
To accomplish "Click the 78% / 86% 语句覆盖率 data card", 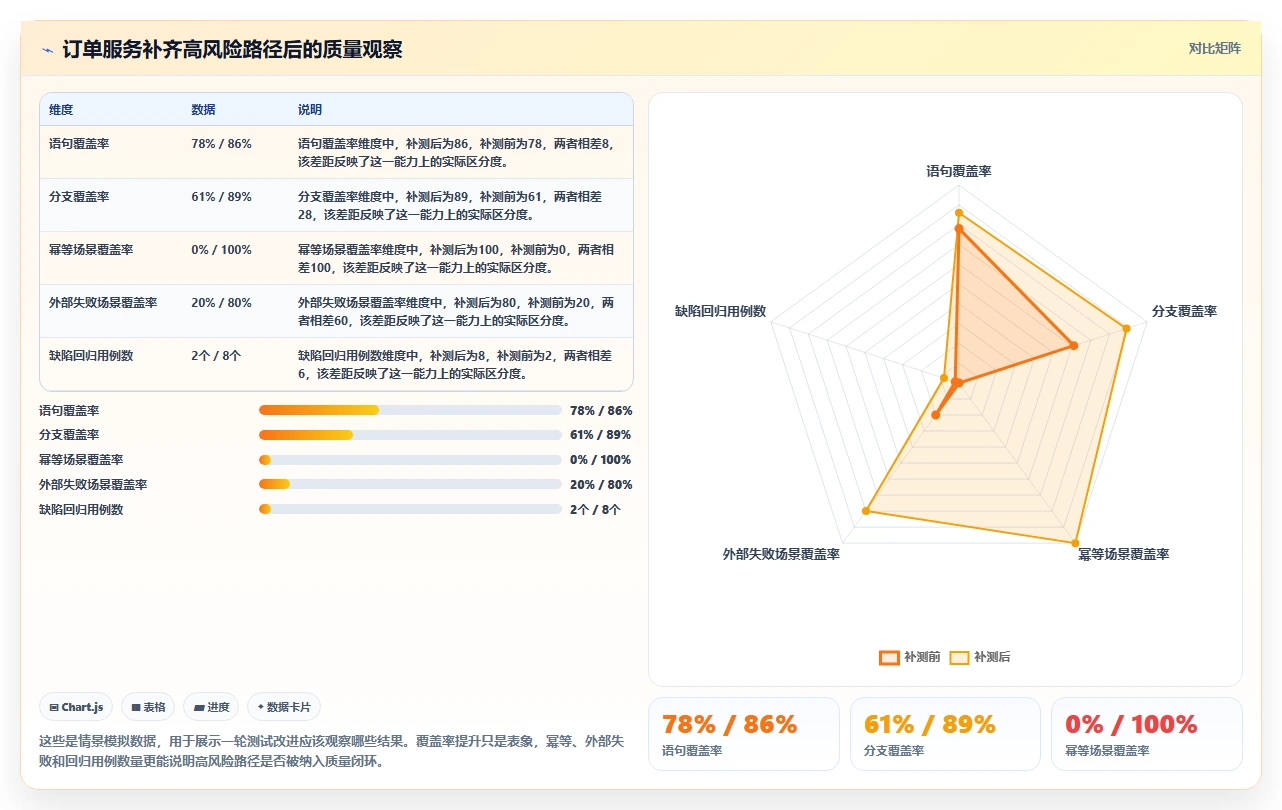I will coord(743,734).
